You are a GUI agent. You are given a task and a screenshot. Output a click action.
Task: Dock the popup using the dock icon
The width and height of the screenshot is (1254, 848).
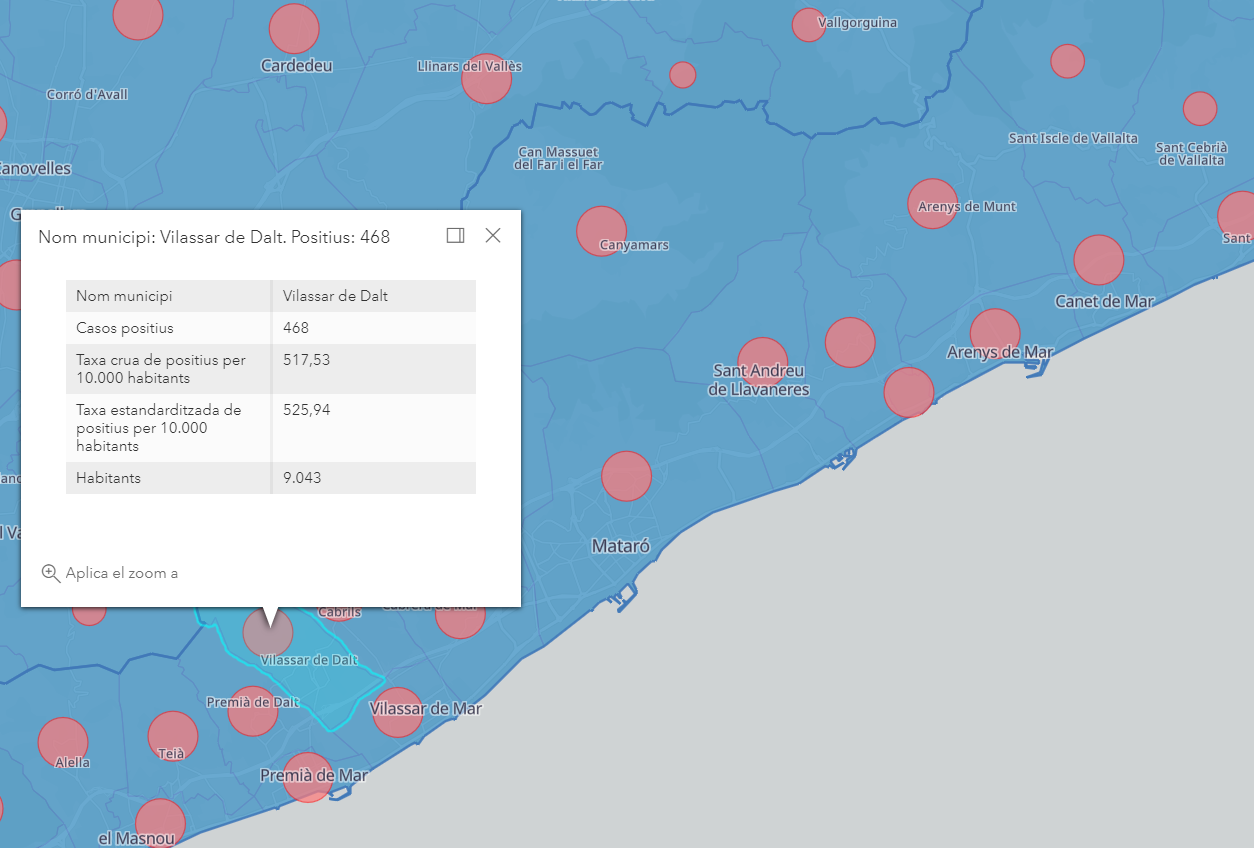pos(455,235)
